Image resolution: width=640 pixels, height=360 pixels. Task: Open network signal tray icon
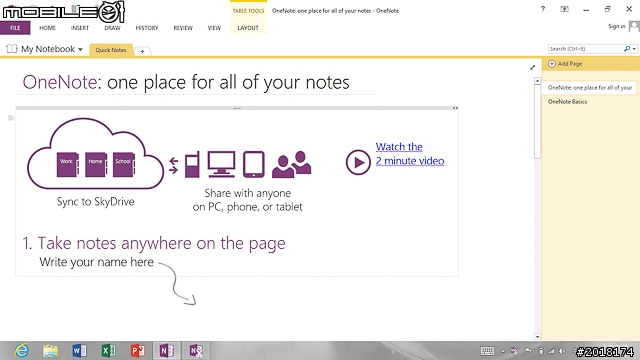click(x=551, y=351)
